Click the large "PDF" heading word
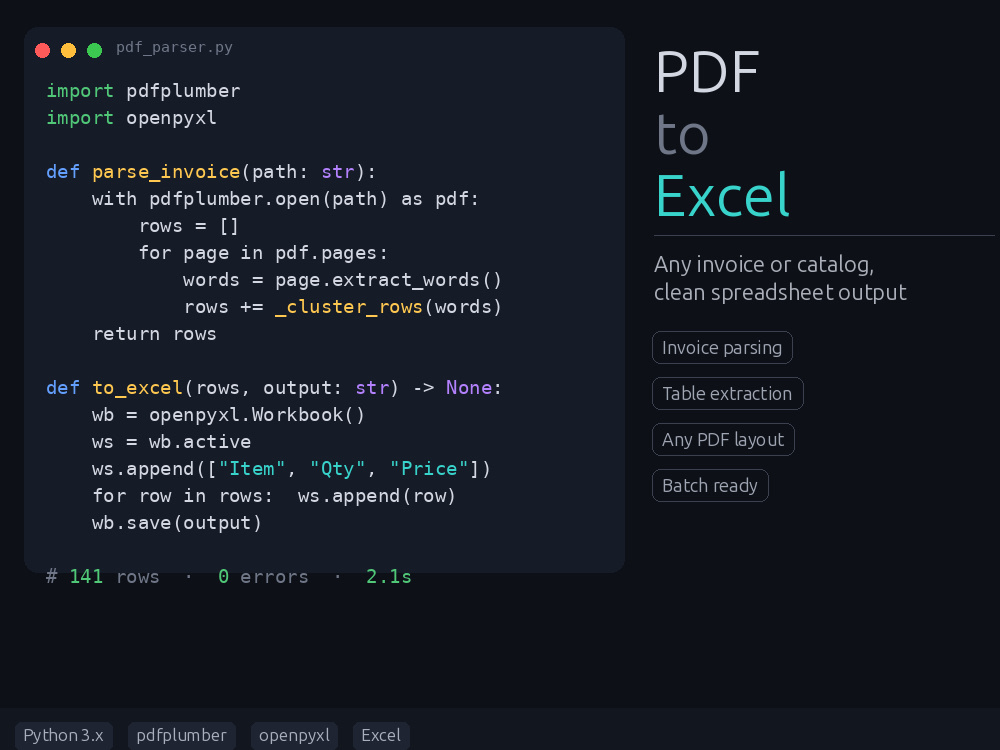 [x=707, y=73]
